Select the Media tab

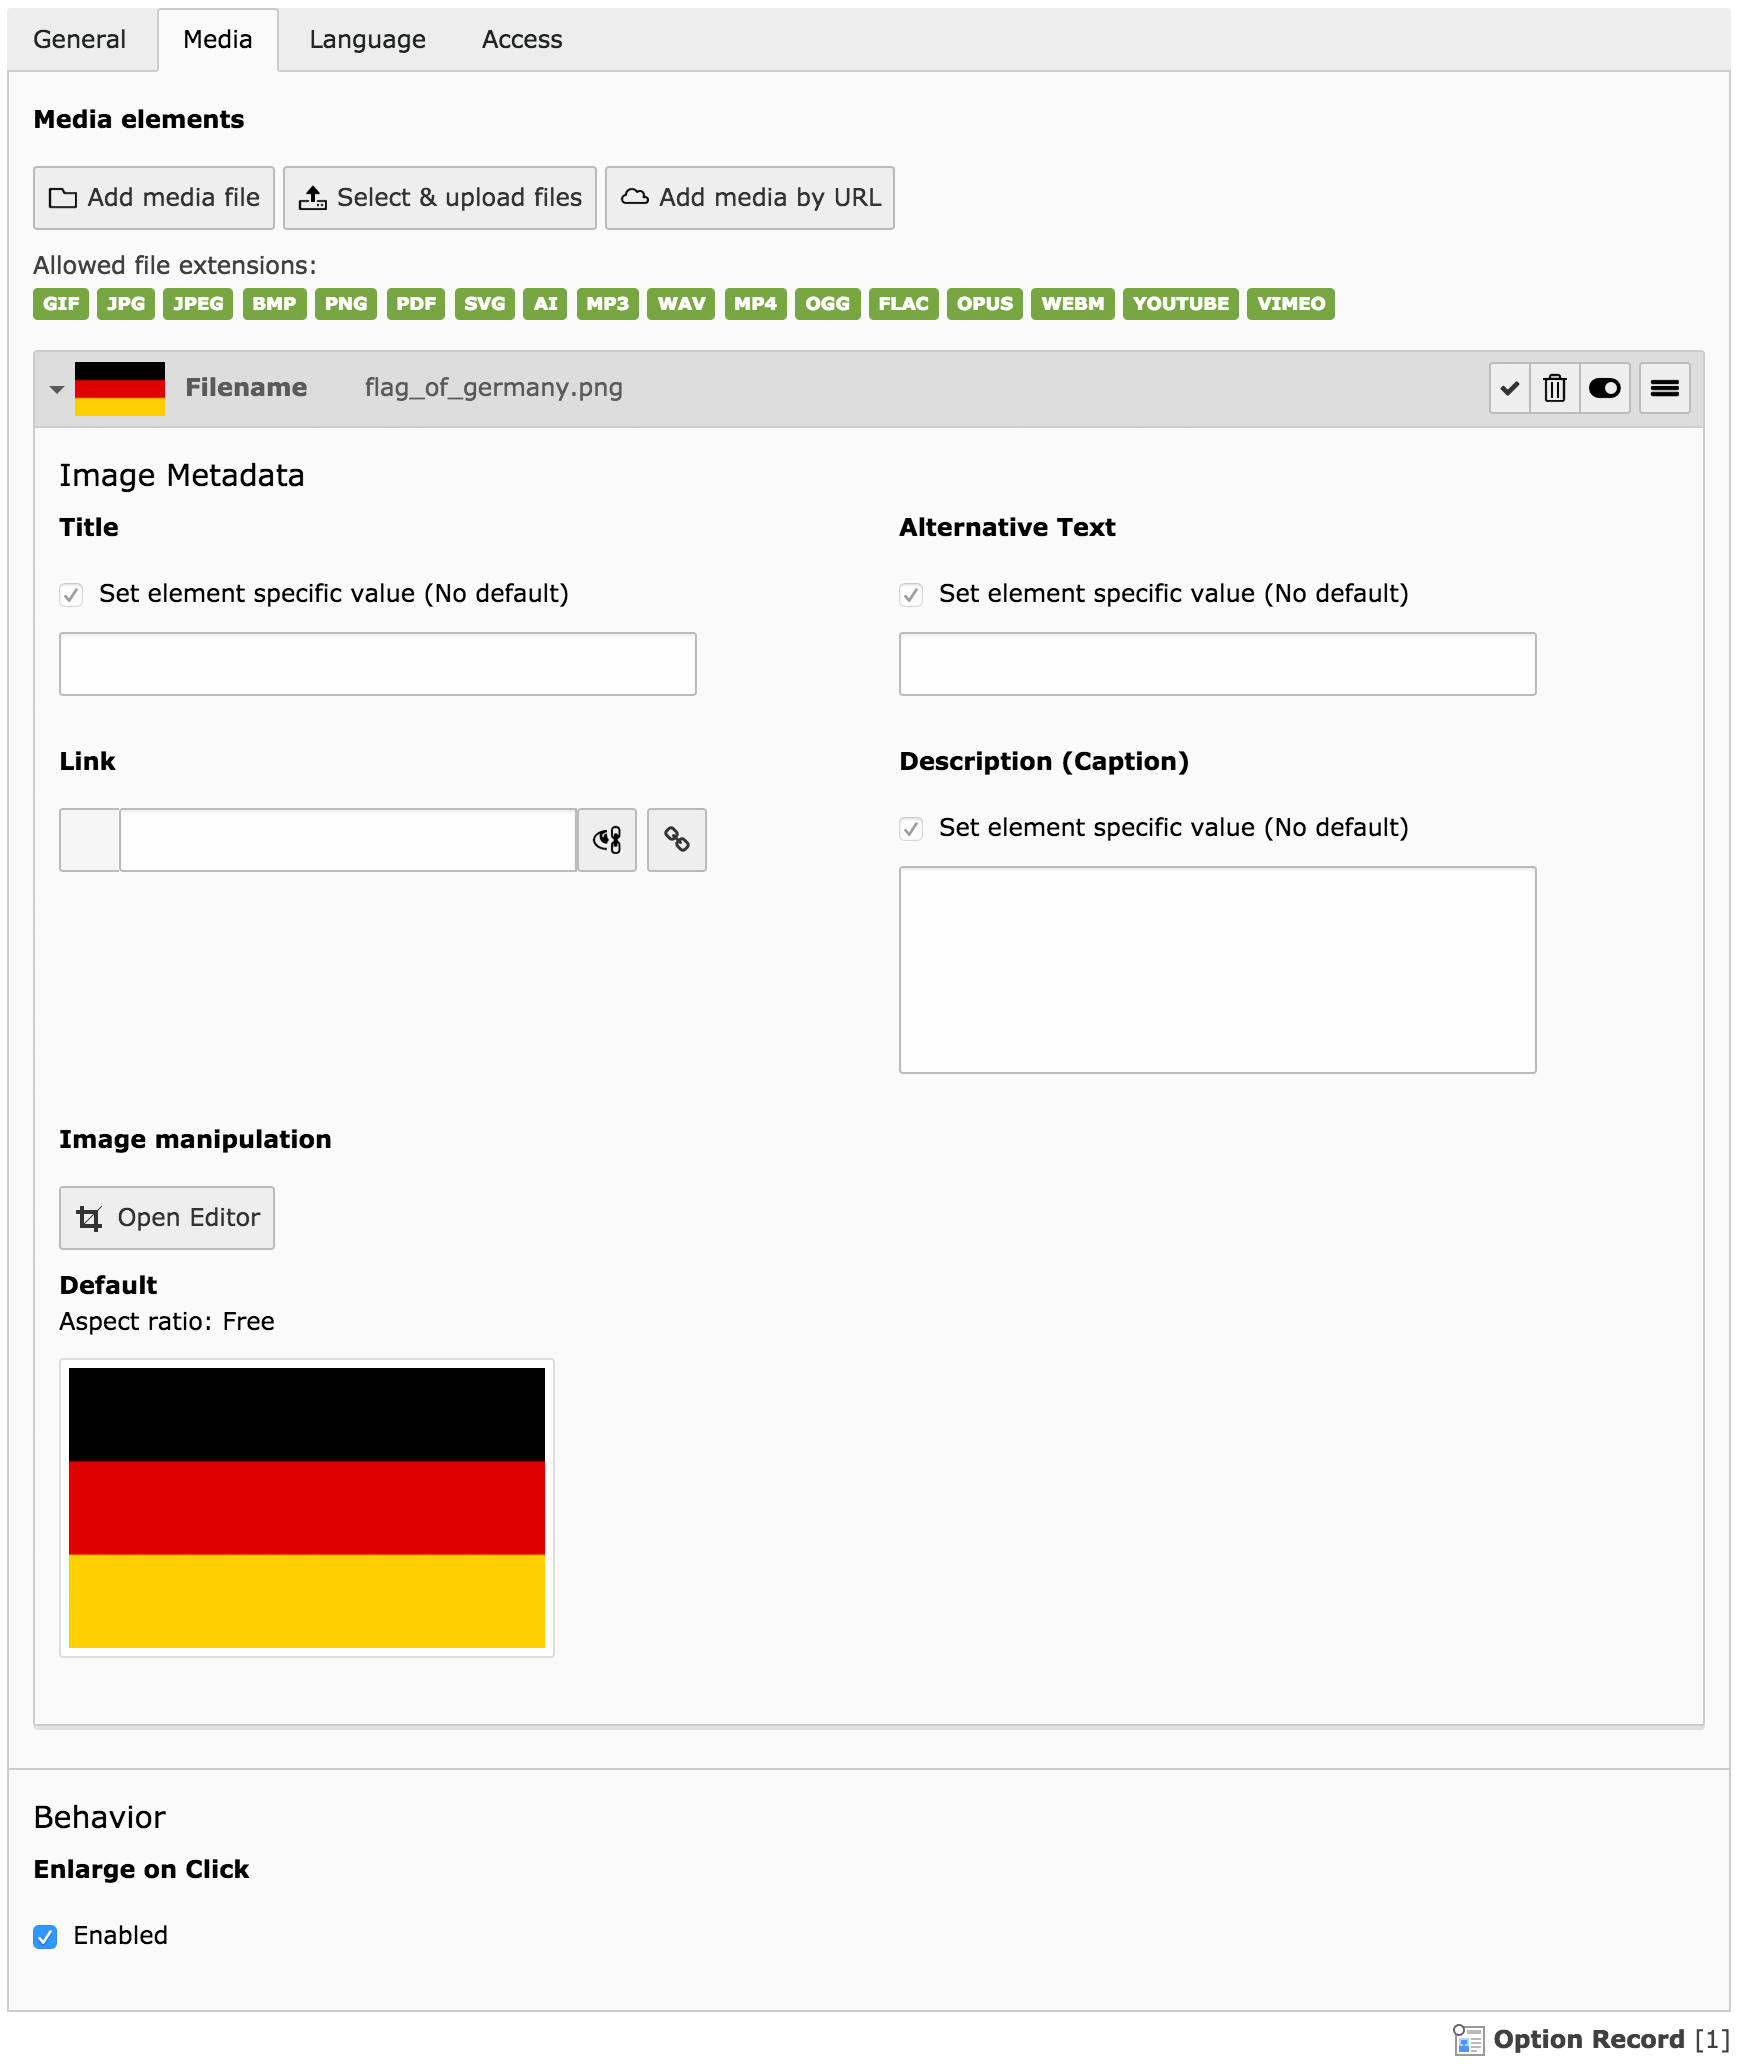click(217, 40)
